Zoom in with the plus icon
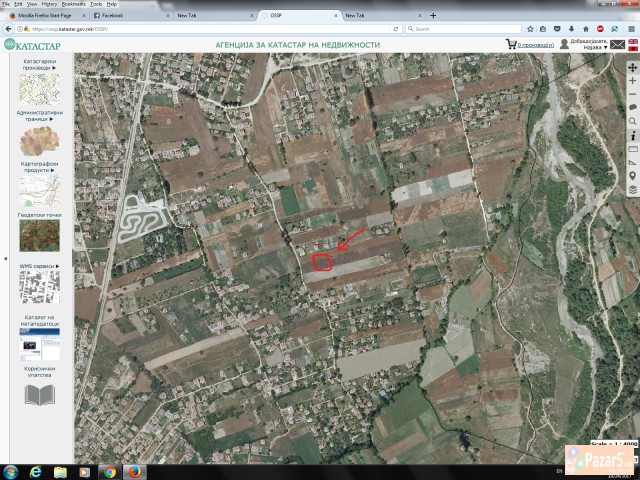The width and height of the screenshot is (640, 480). (632, 80)
